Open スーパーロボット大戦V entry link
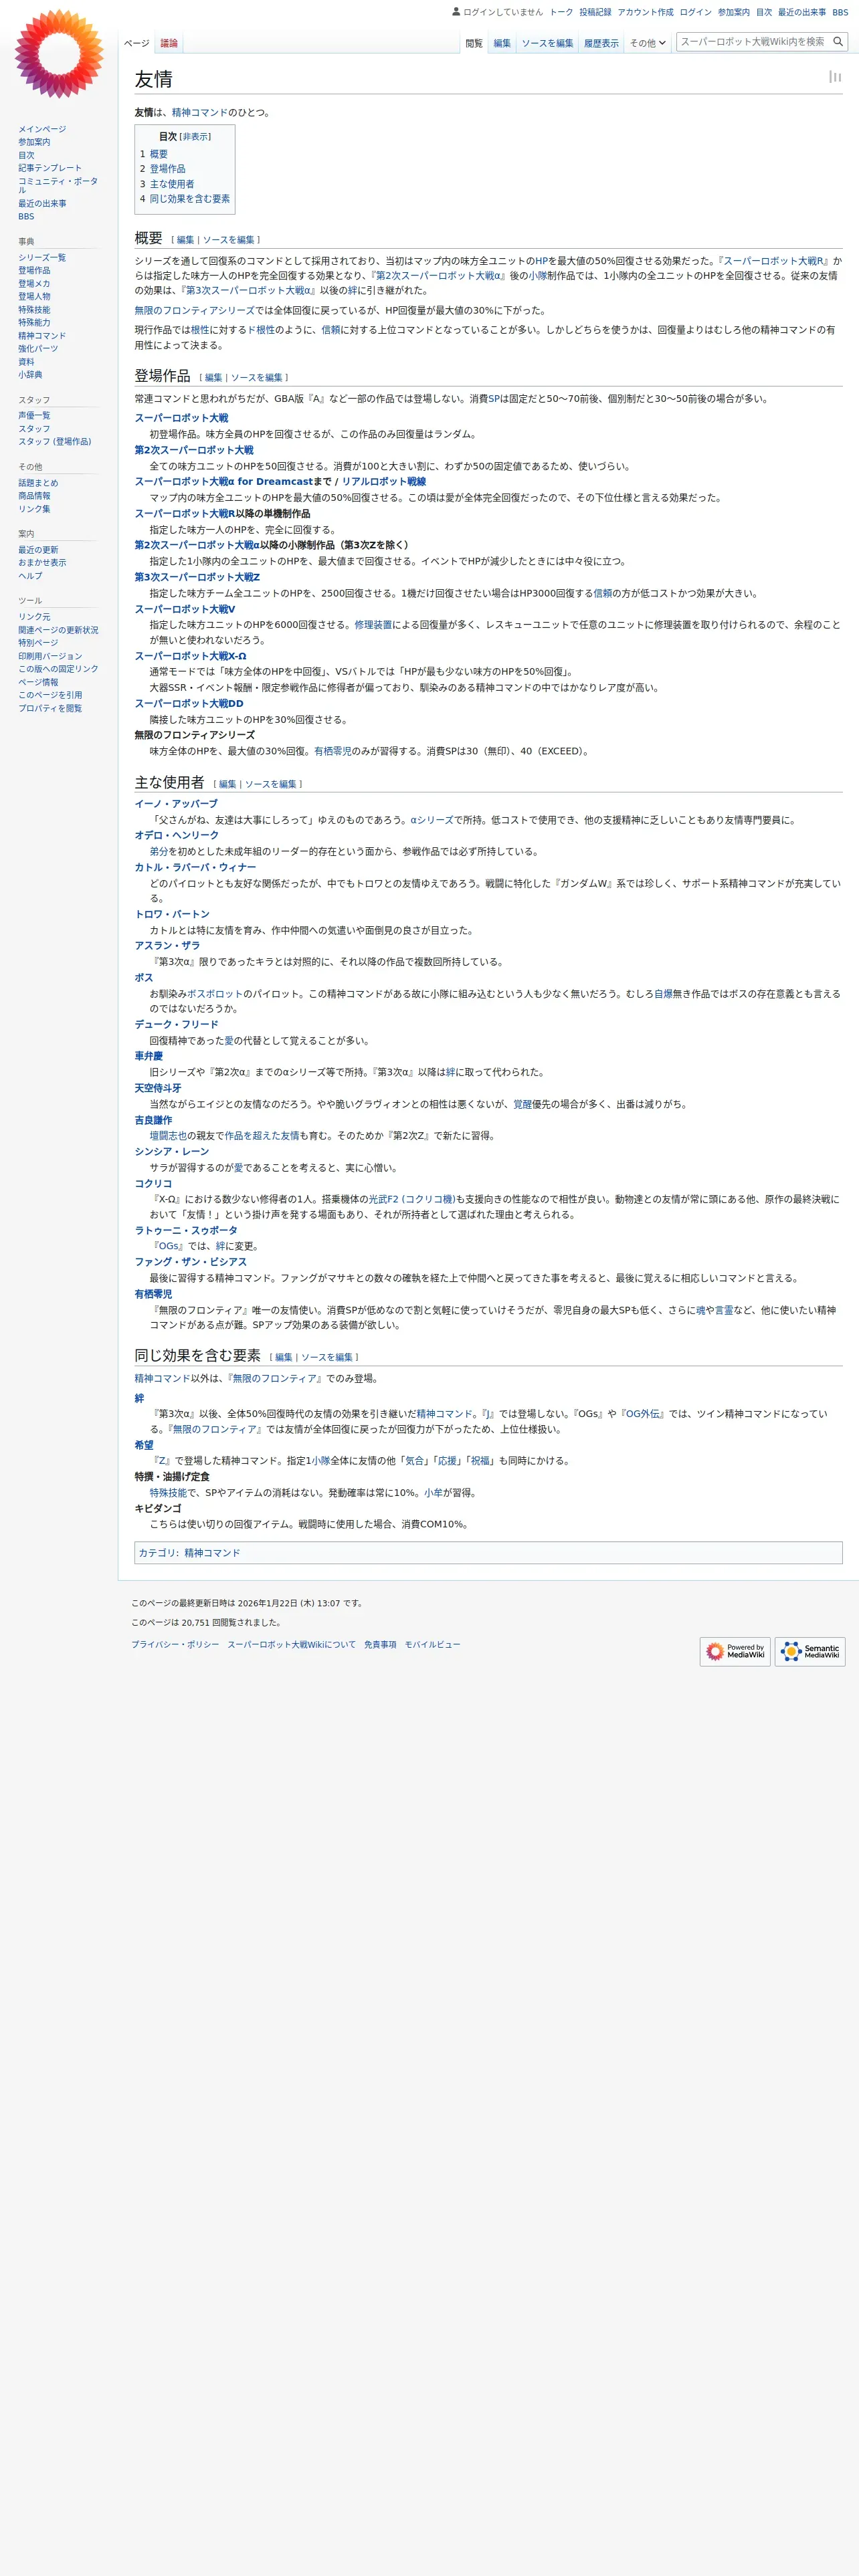The width and height of the screenshot is (859, 2576). 185,609
